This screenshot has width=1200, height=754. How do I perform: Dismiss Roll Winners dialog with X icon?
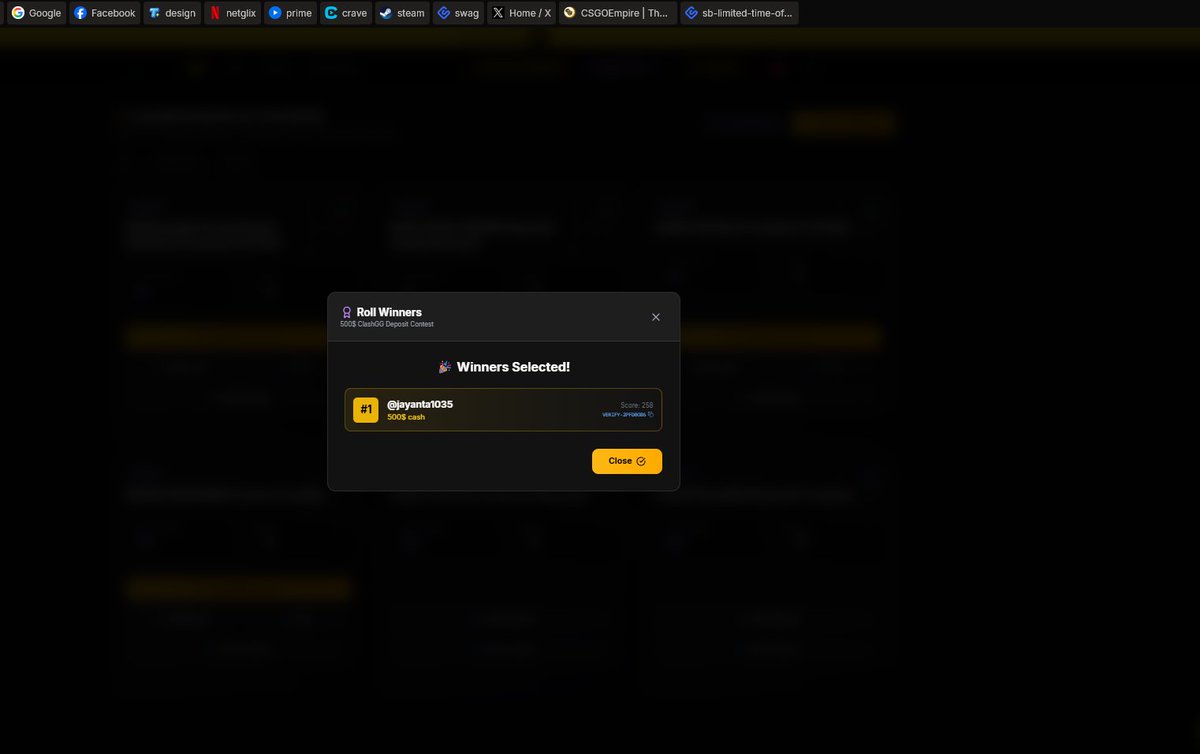coord(656,317)
